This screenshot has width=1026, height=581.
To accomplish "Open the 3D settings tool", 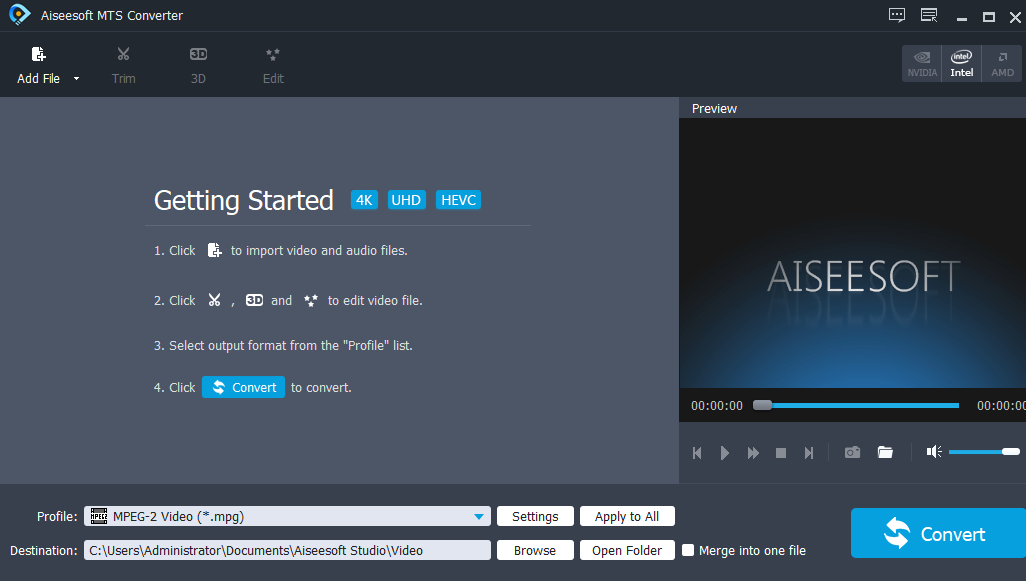I will 198,66.
